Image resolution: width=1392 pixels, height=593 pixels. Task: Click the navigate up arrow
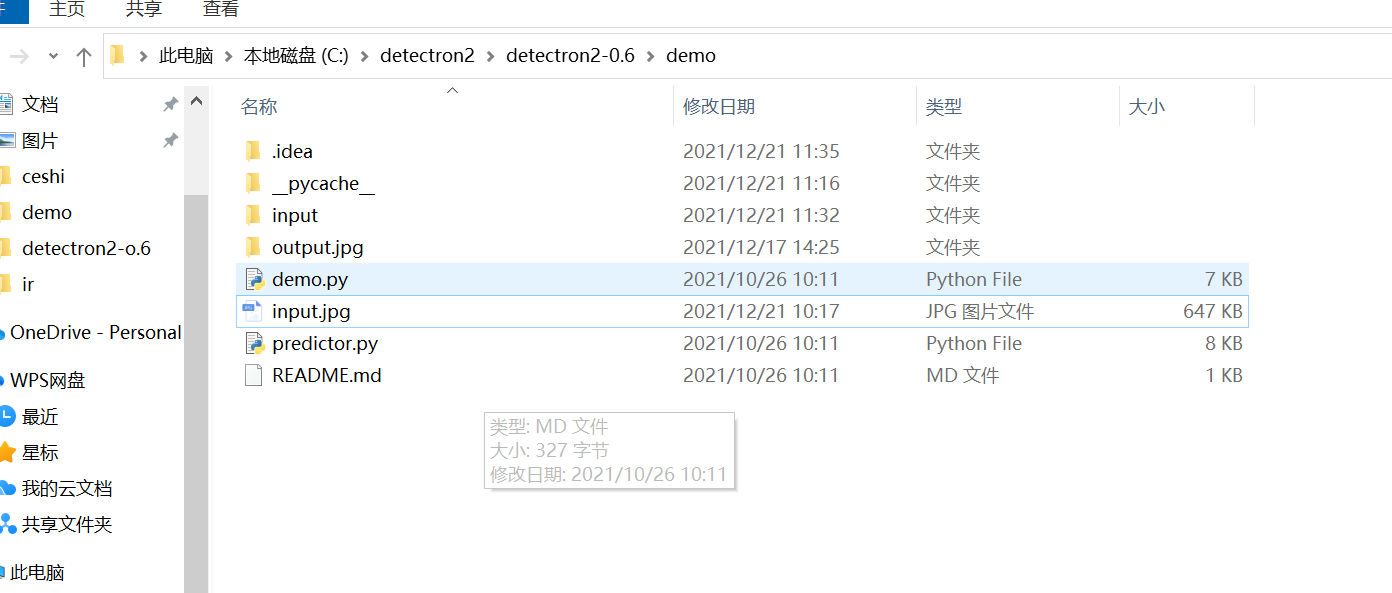83,55
